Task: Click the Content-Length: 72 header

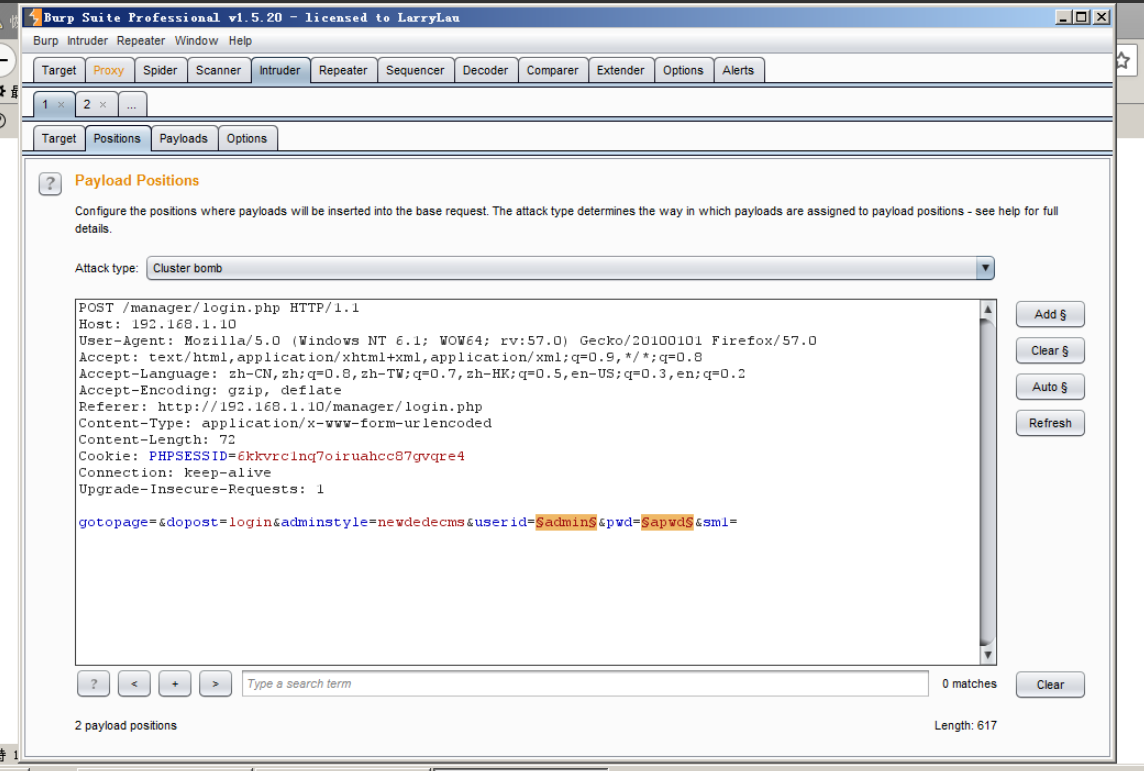Action: coord(157,439)
